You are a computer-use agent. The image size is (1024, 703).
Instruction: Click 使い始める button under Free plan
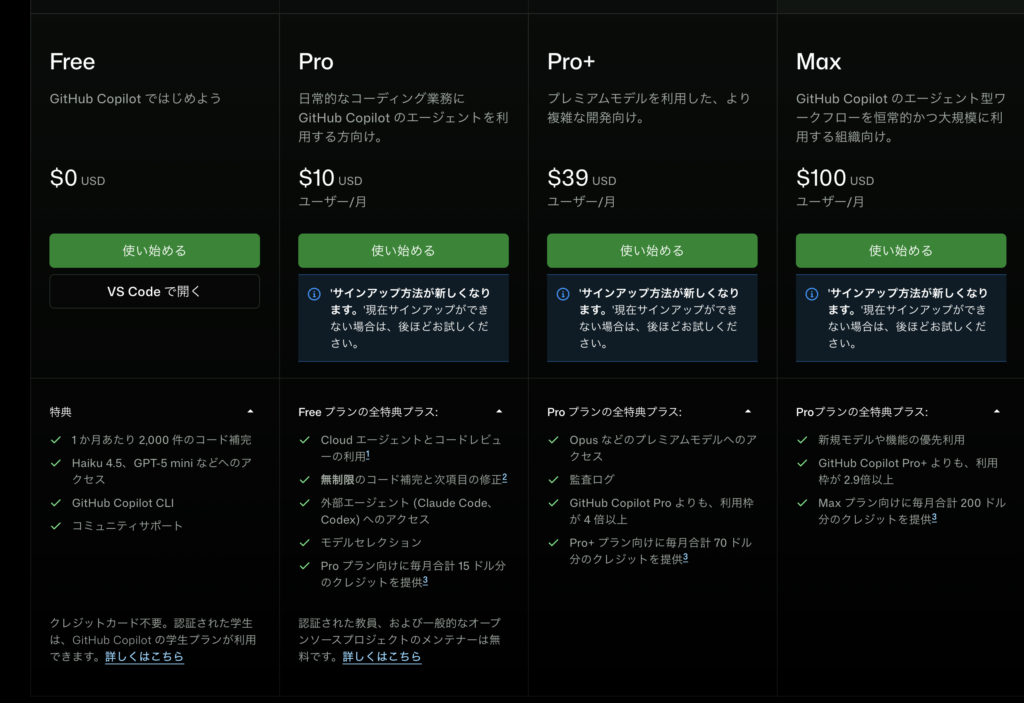pos(154,250)
